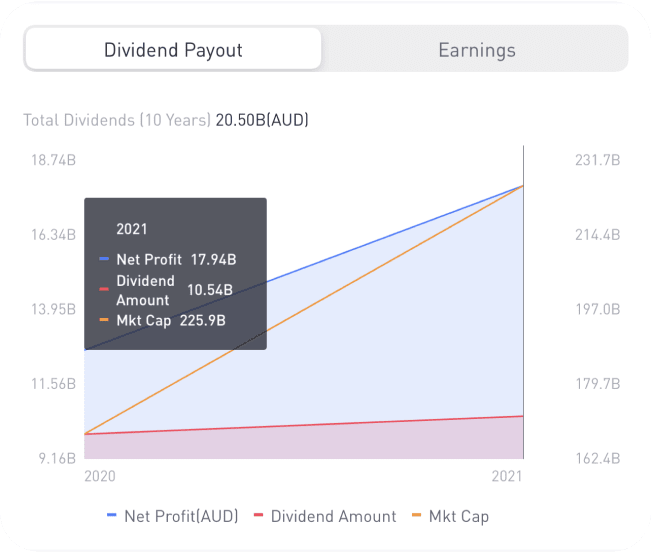Click Net Profit 17.94B in the tooltip

coord(175,259)
